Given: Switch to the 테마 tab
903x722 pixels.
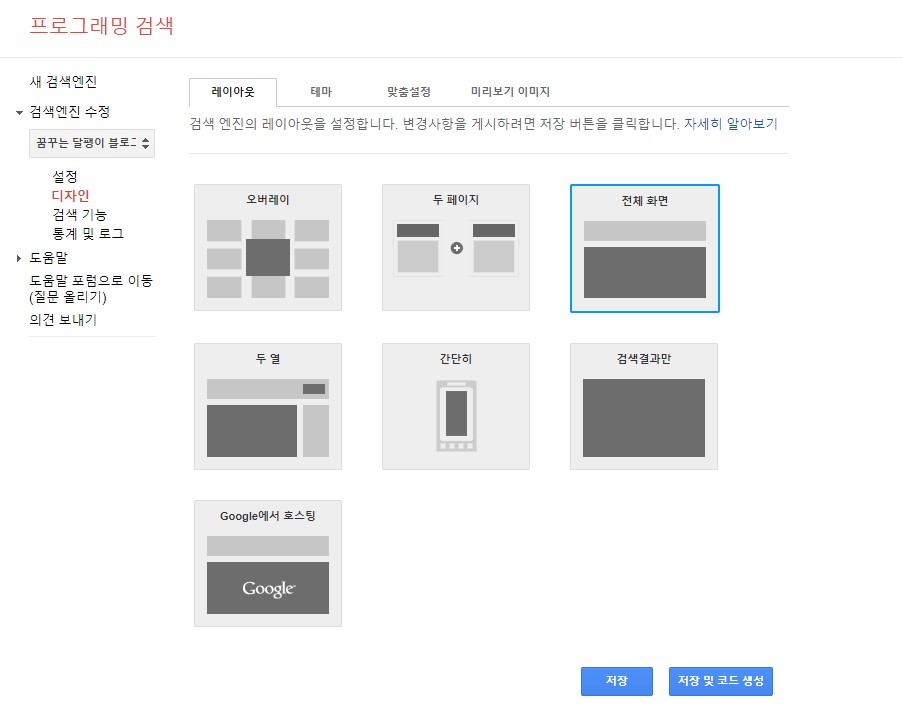Looking at the screenshot, I should pyautogui.click(x=321, y=92).
